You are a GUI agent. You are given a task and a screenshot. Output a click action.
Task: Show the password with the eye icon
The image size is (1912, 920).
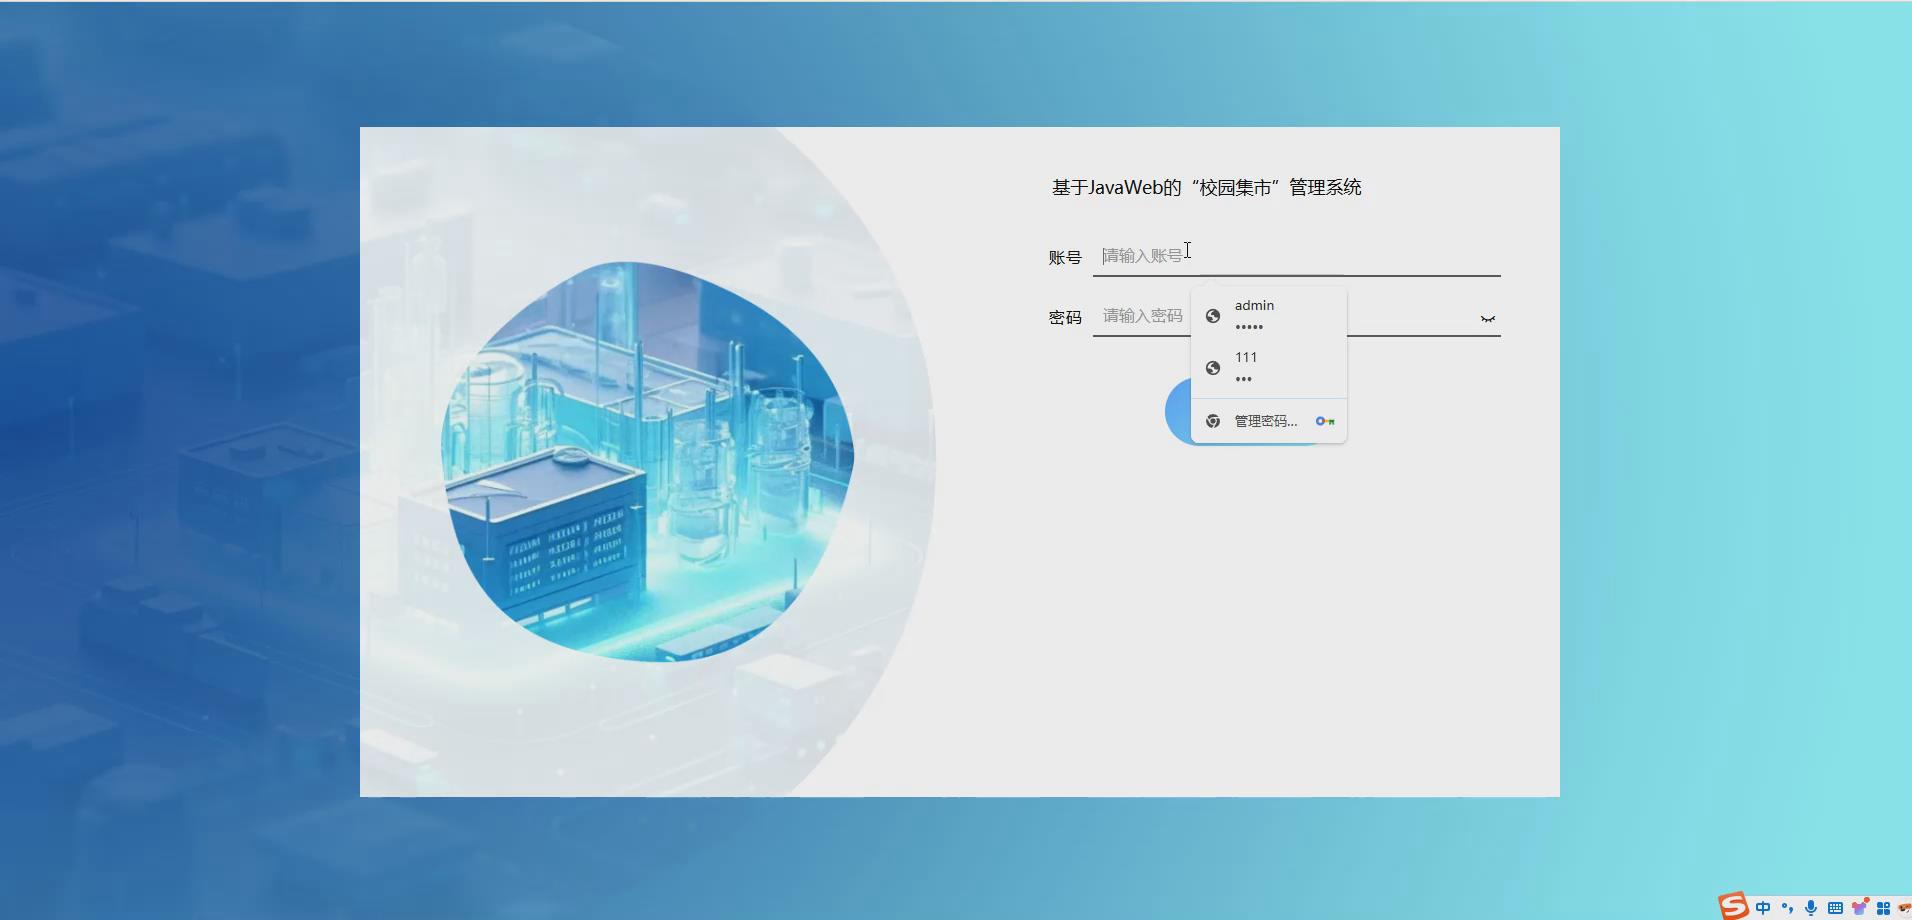[x=1487, y=317]
